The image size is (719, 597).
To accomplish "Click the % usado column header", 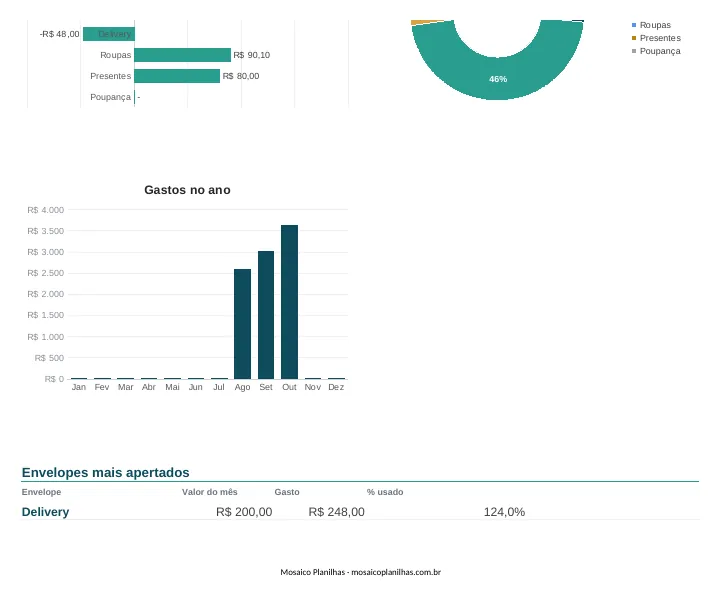I will pos(385,492).
